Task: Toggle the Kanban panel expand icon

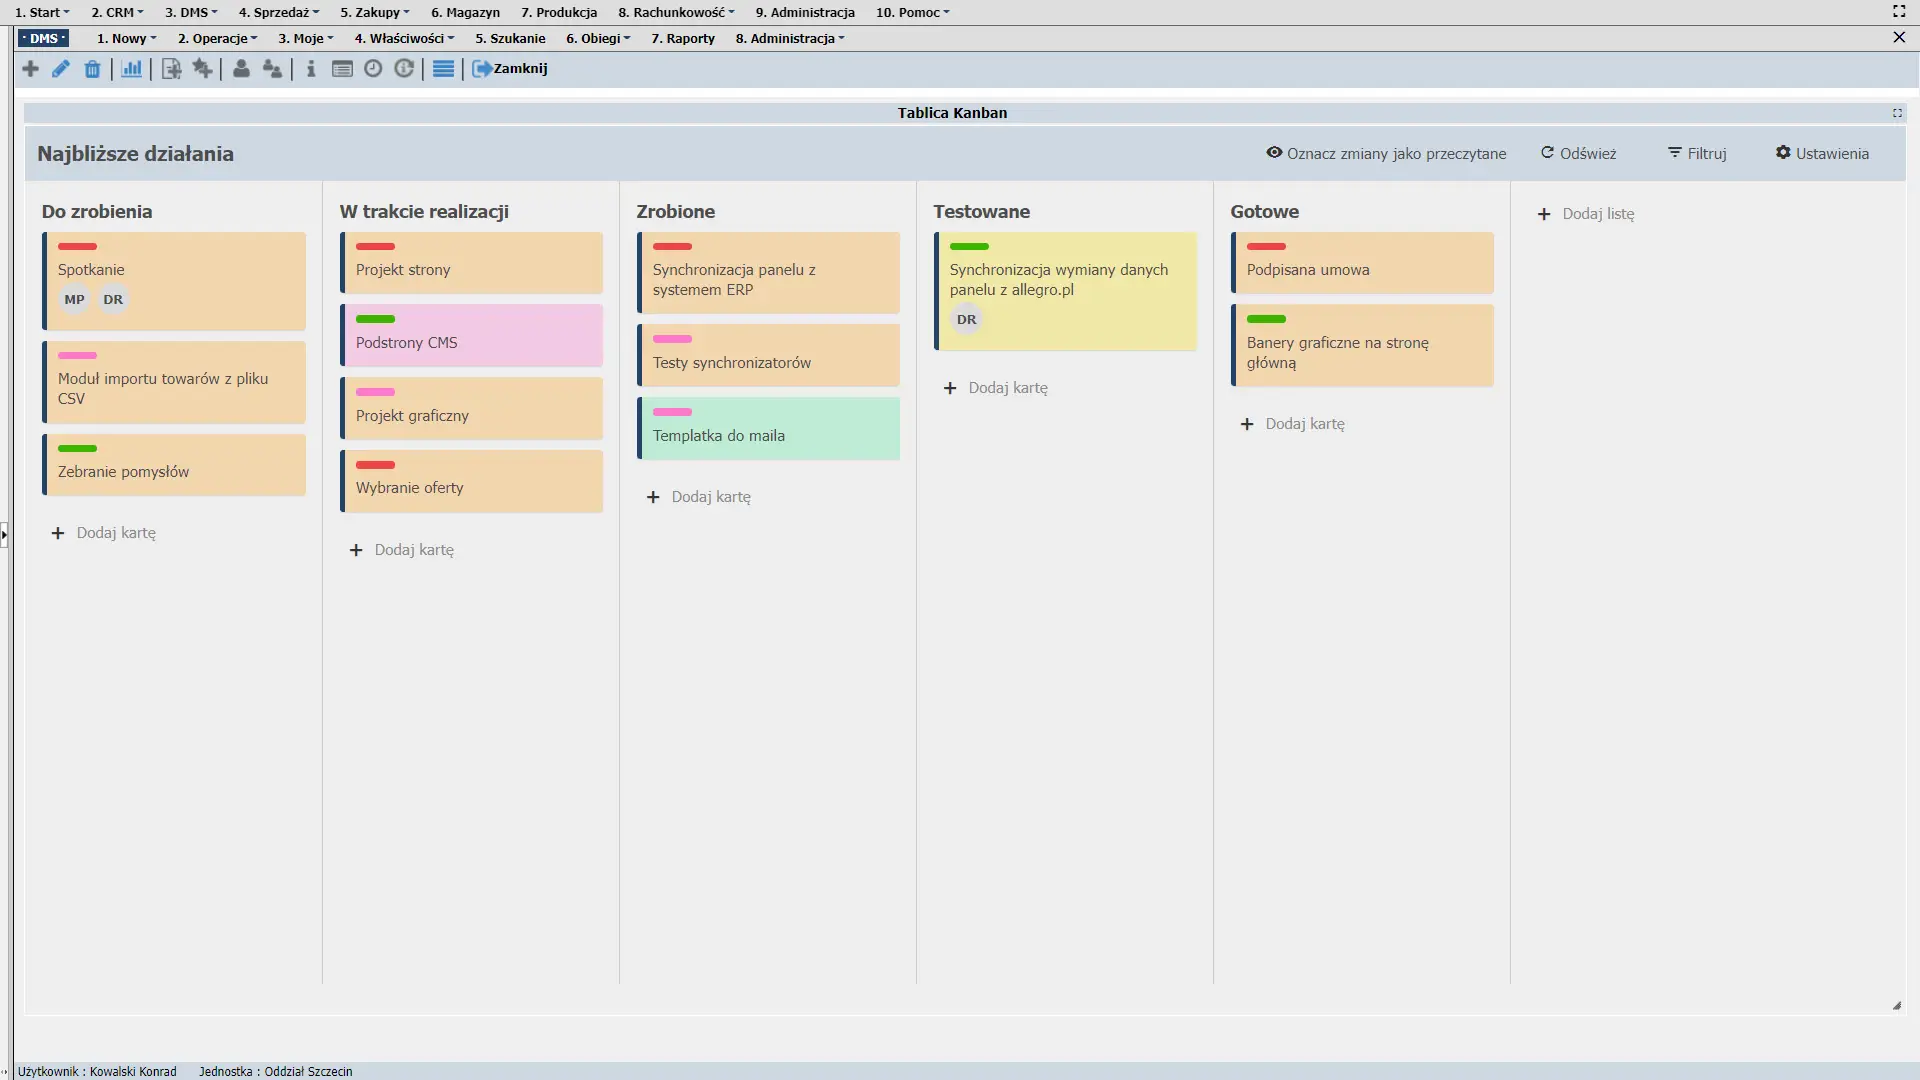Action: tap(1897, 113)
